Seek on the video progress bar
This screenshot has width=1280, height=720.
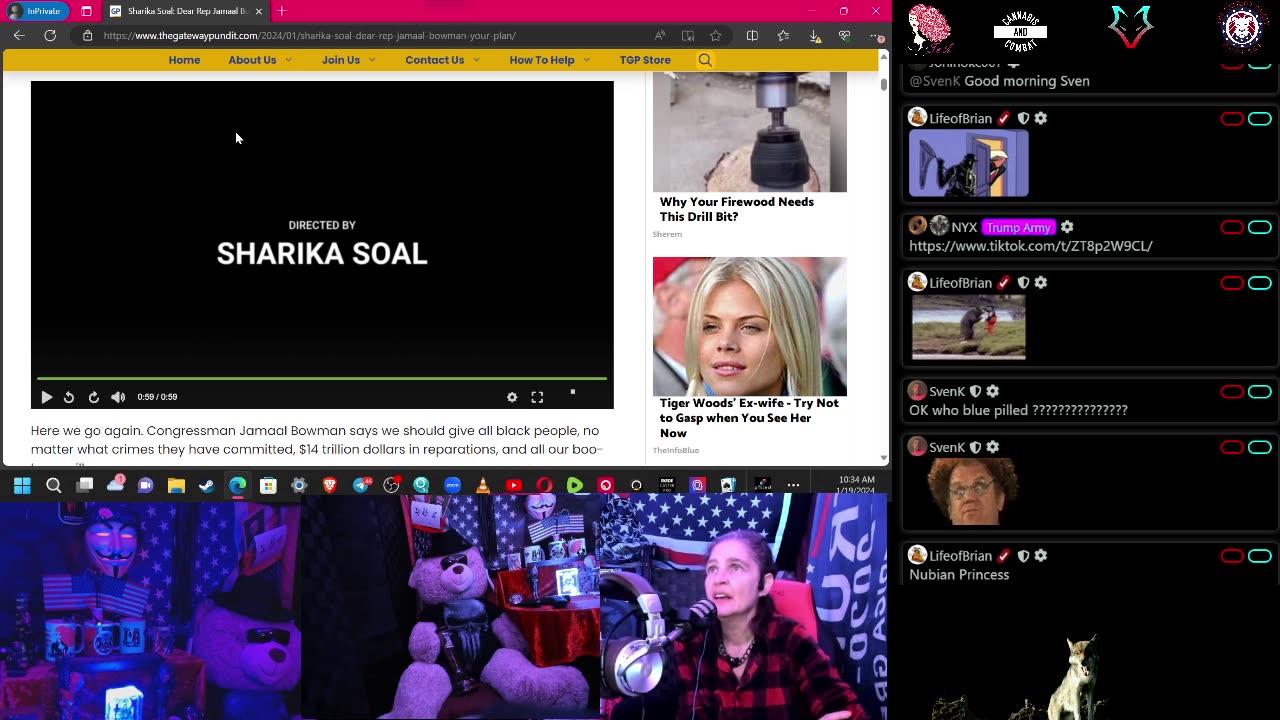322,379
